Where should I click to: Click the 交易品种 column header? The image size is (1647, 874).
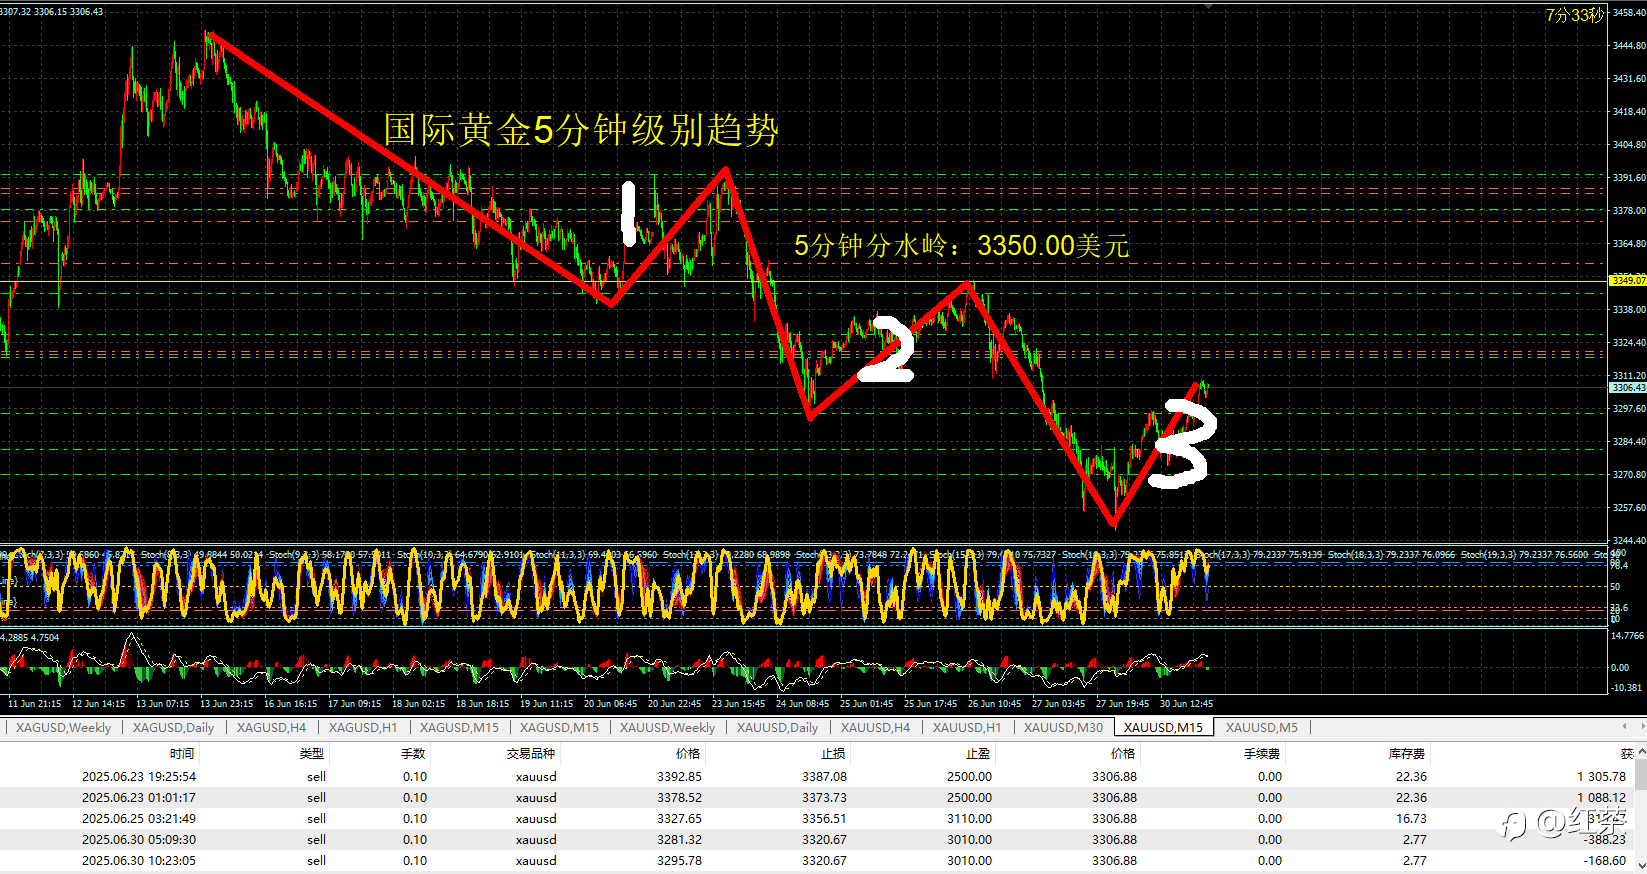pyautogui.click(x=530, y=753)
